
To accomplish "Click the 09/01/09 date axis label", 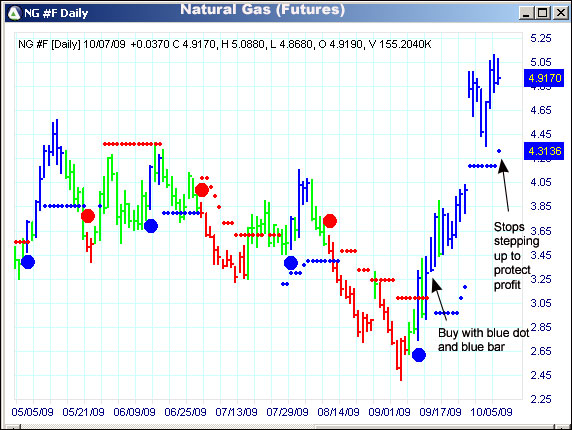I will point(390,412).
